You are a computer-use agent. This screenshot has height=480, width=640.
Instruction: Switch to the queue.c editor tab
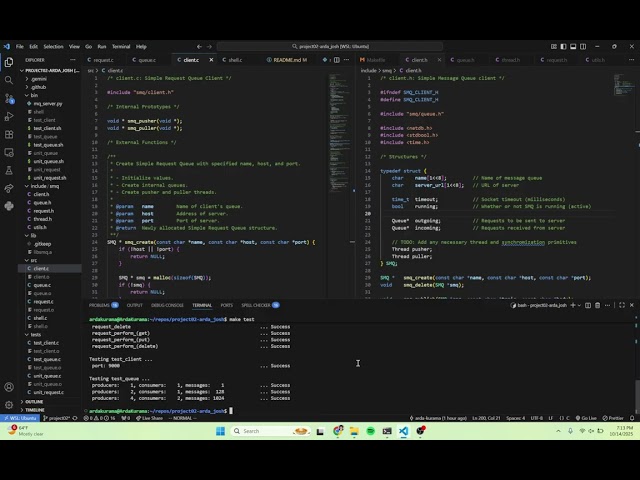coord(147,60)
